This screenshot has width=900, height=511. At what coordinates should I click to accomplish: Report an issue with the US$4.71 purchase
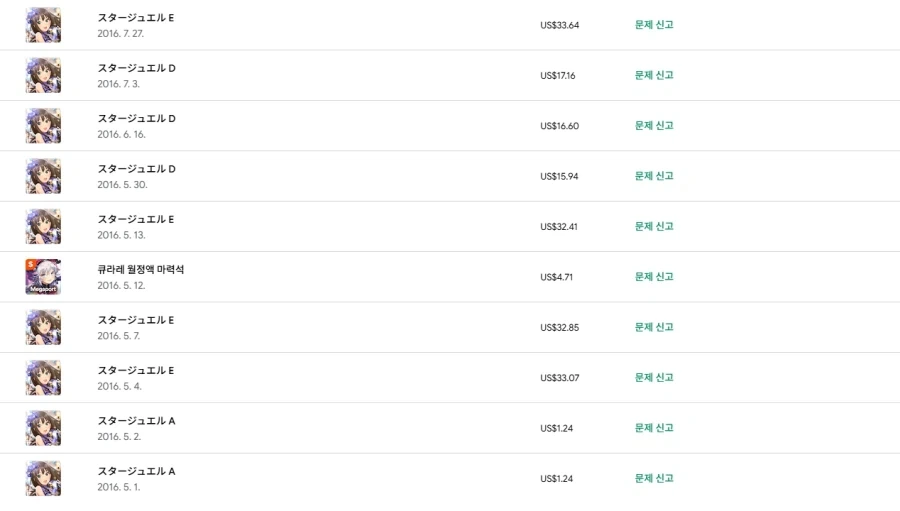coord(654,277)
